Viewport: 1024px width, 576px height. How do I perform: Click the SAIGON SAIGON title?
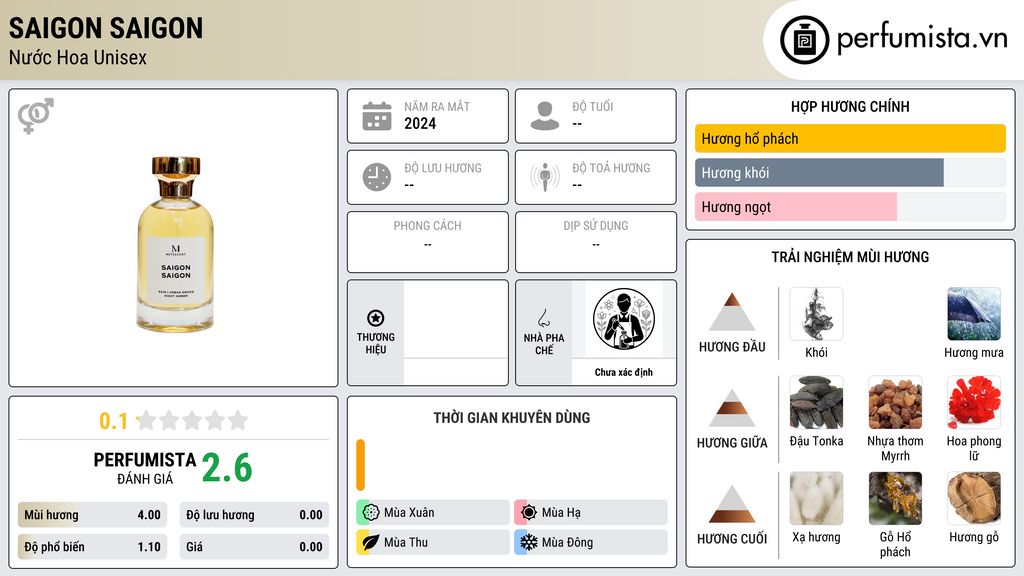[x=106, y=28]
